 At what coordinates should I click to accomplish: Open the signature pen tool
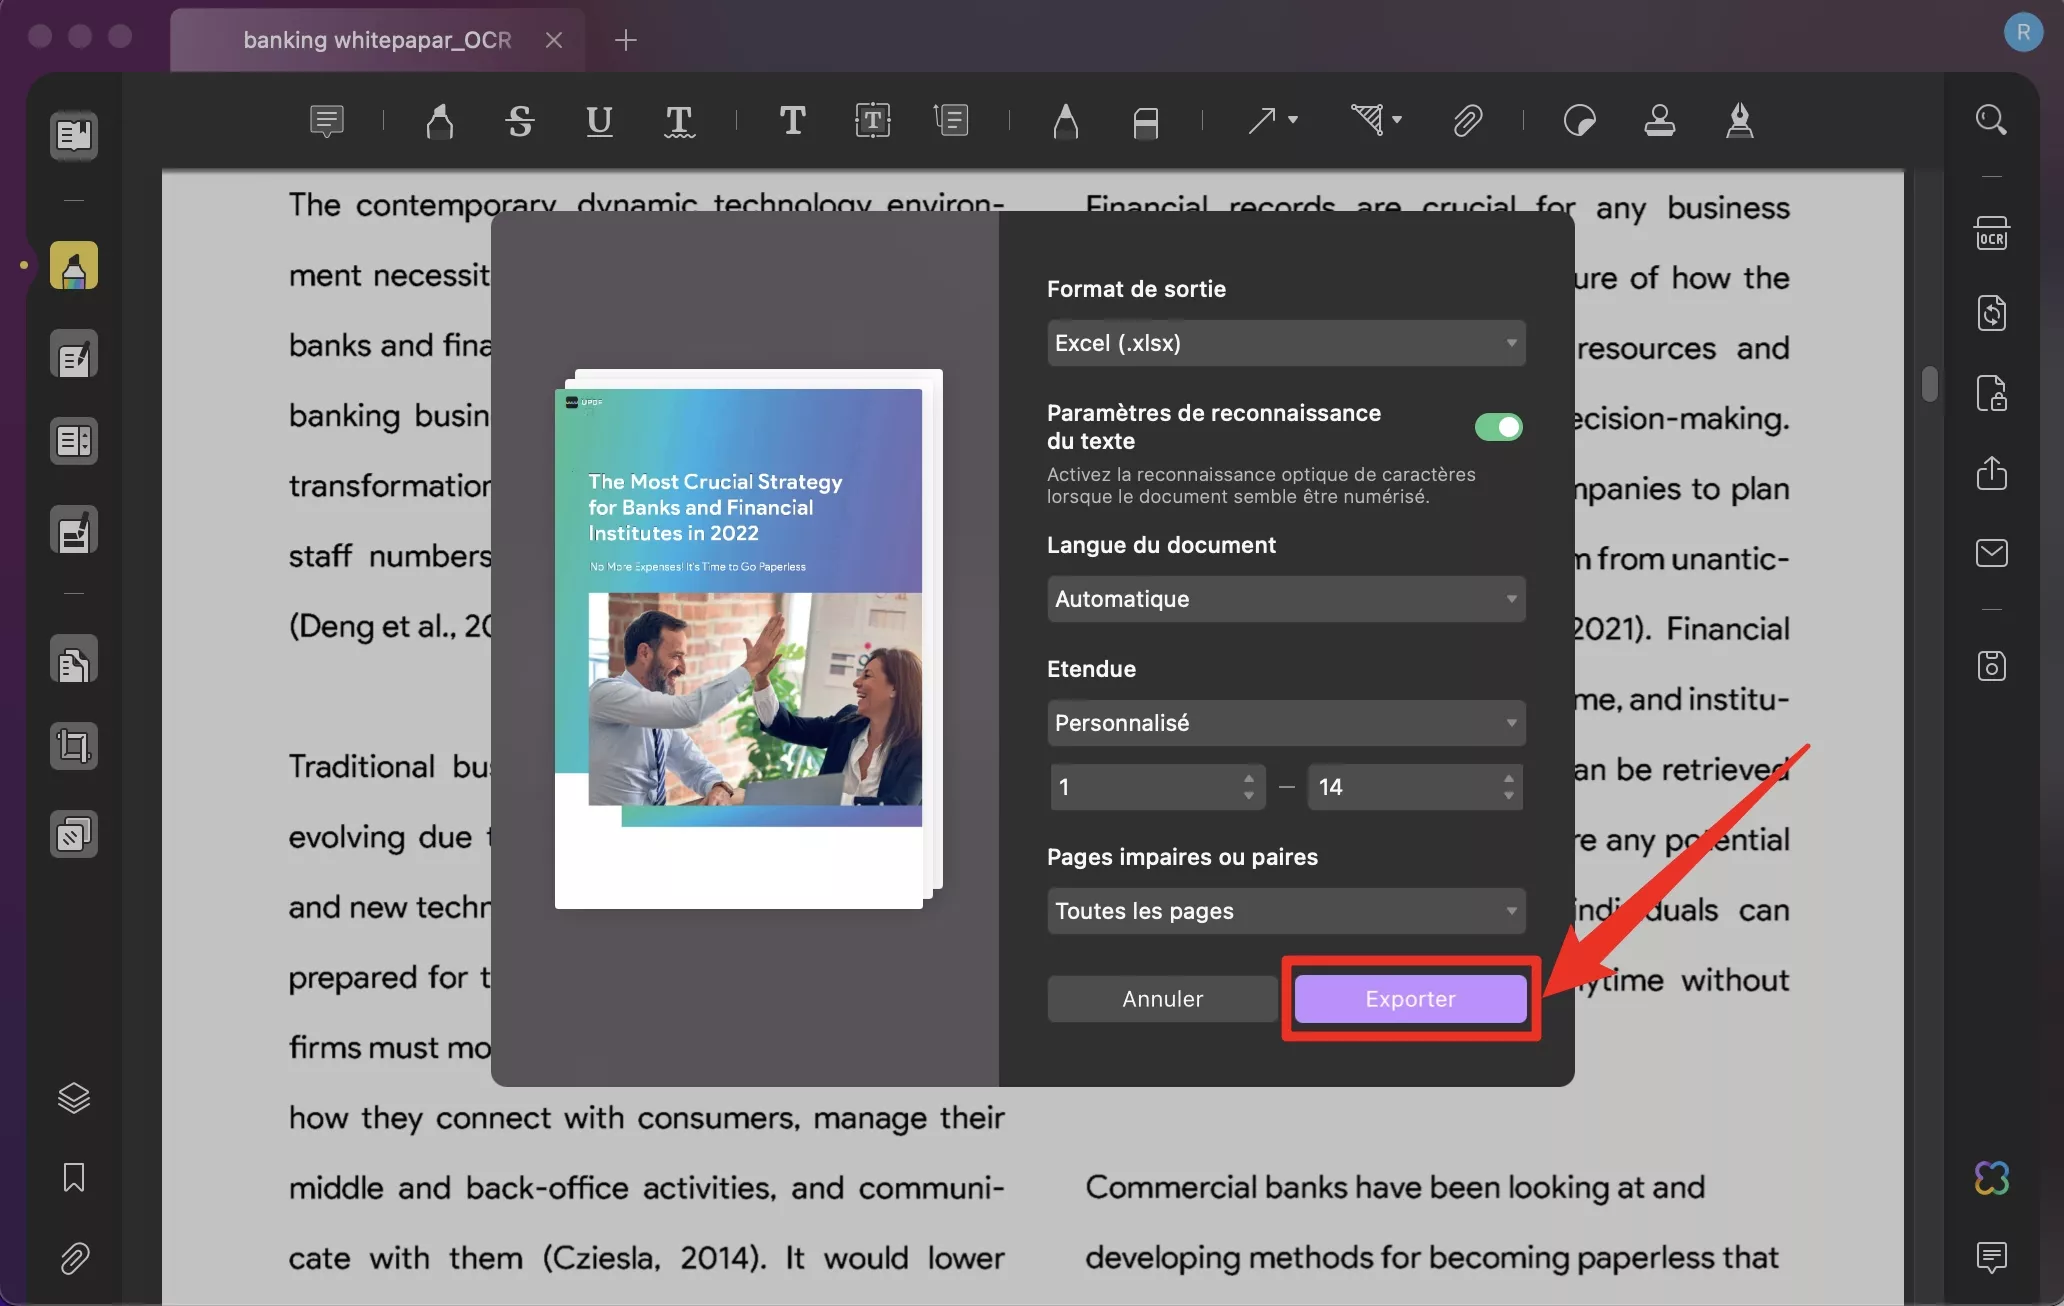coord(1739,121)
